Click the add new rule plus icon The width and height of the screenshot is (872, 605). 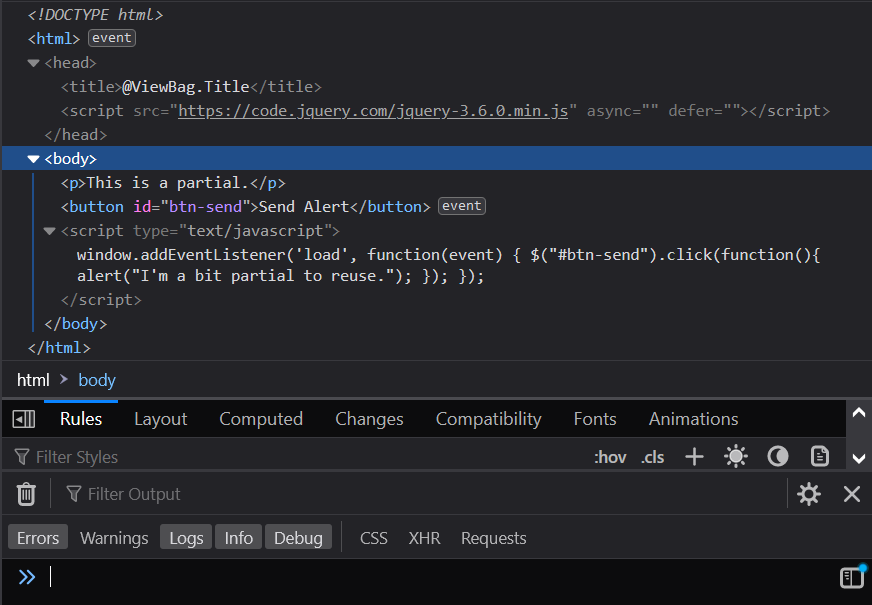pos(694,457)
